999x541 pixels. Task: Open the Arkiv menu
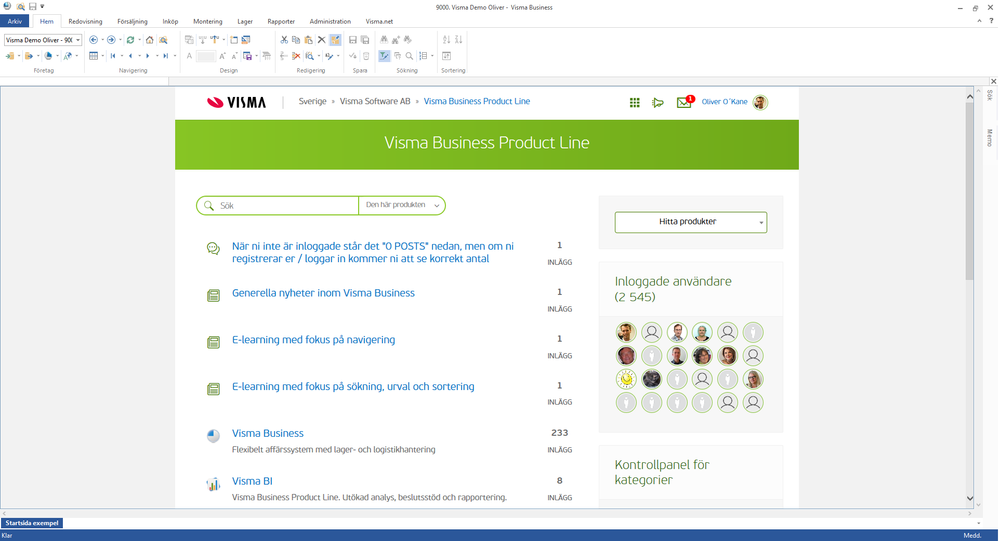tap(15, 21)
